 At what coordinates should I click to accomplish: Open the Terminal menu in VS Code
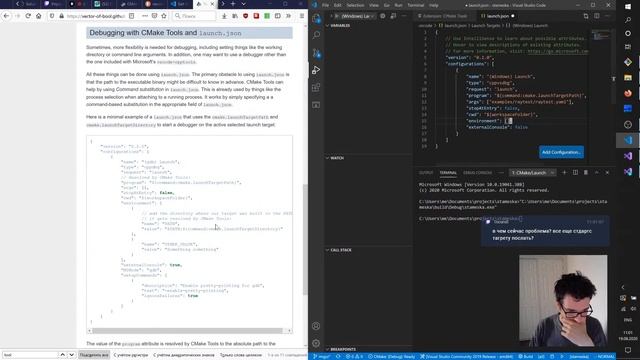(x=416, y=5)
